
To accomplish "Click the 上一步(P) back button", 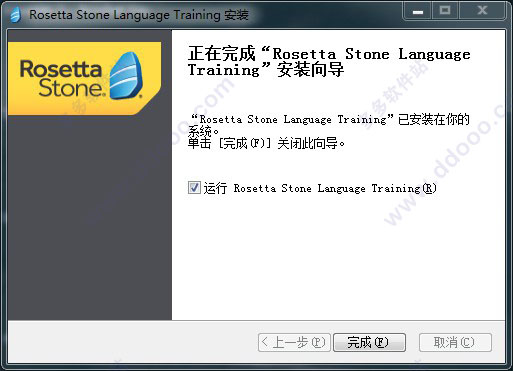I will (x=294, y=342).
